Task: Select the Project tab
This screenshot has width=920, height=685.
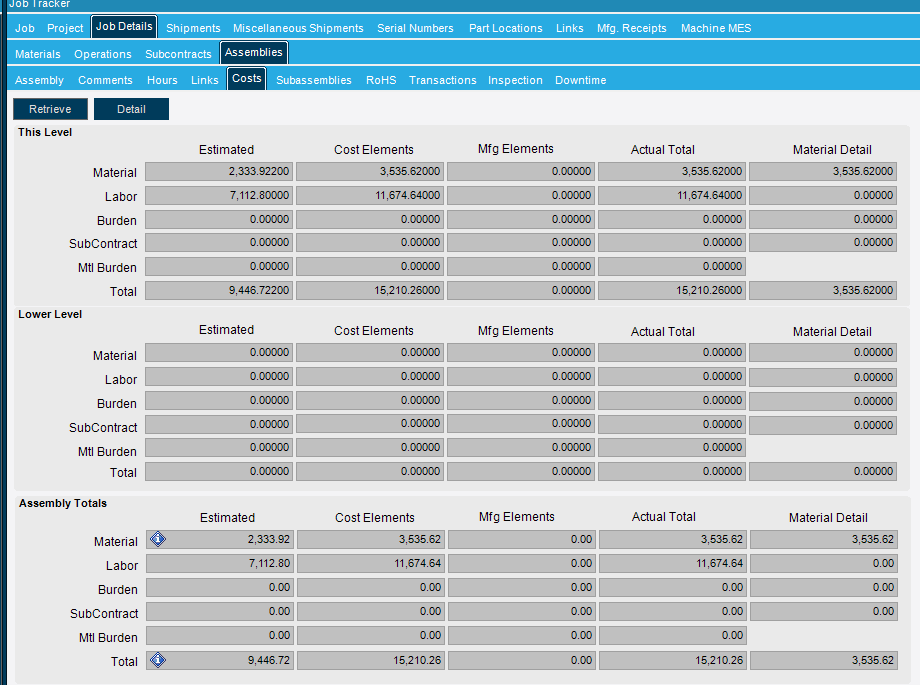Action: pos(65,28)
